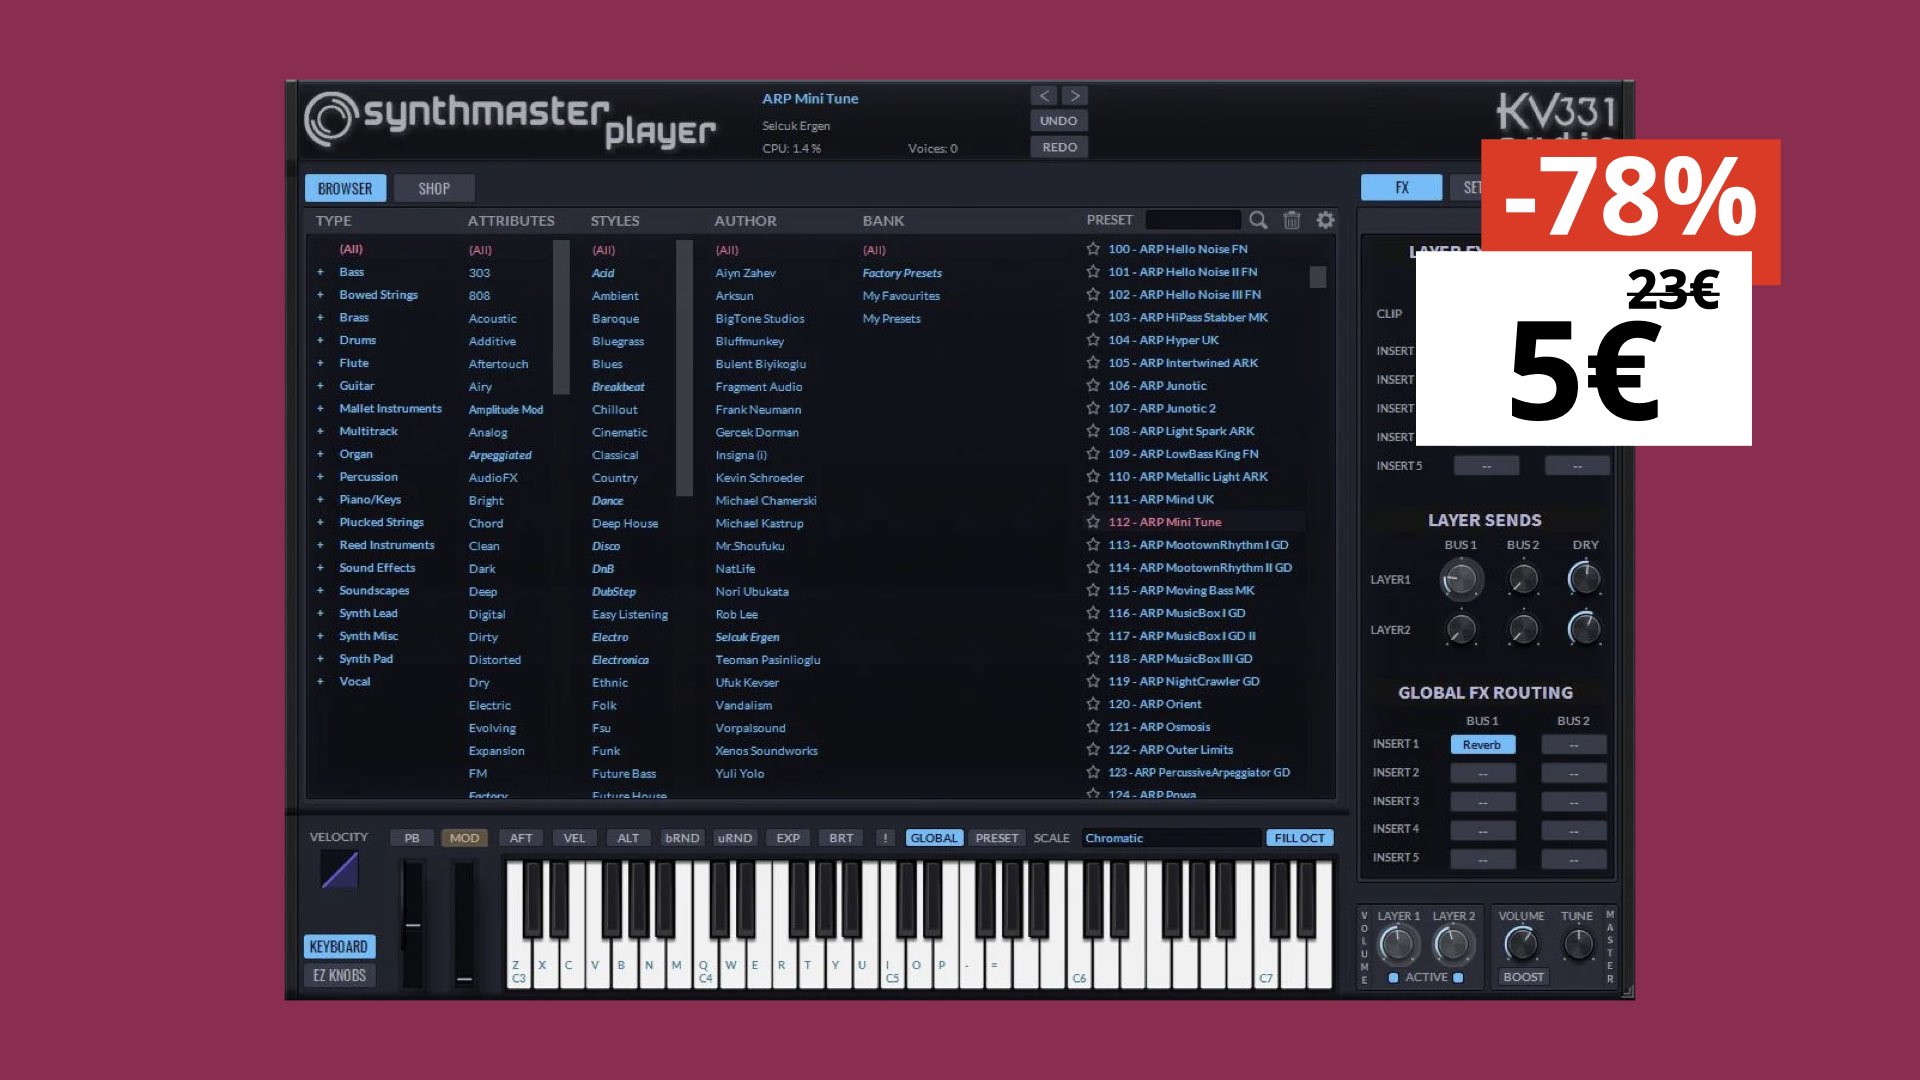The height and width of the screenshot is (1080, 1920).
Task: Click the BOOST master button
Action: click(1523, 977)
